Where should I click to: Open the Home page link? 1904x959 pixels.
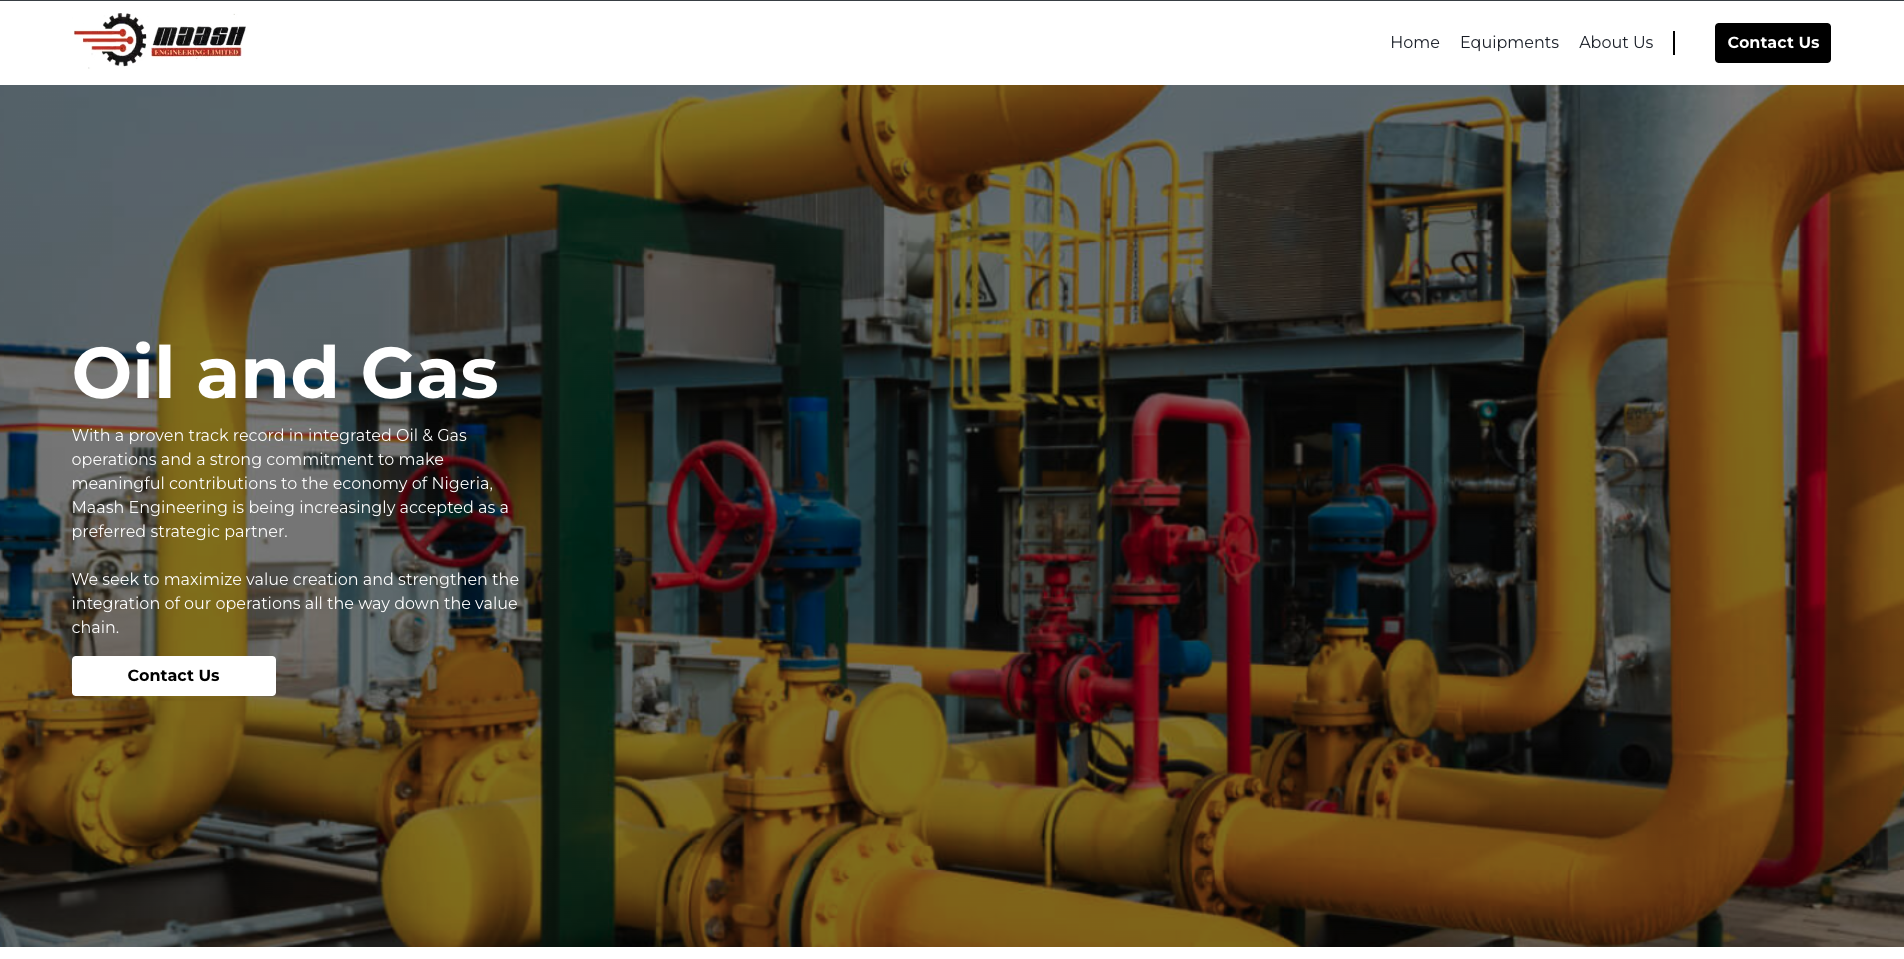pyautogui.click(x=1414, y=42)
